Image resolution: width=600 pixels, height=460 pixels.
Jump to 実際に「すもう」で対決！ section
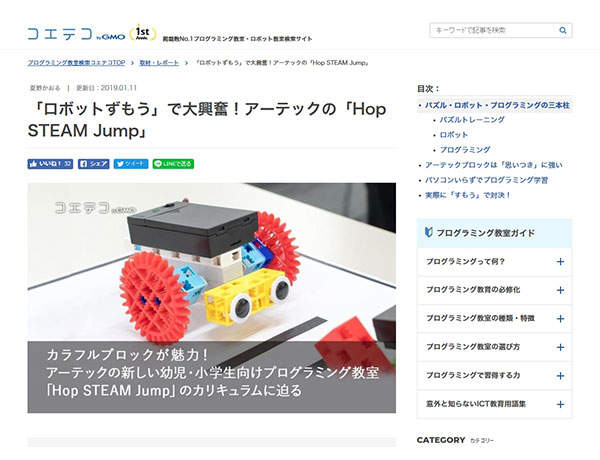468,195
